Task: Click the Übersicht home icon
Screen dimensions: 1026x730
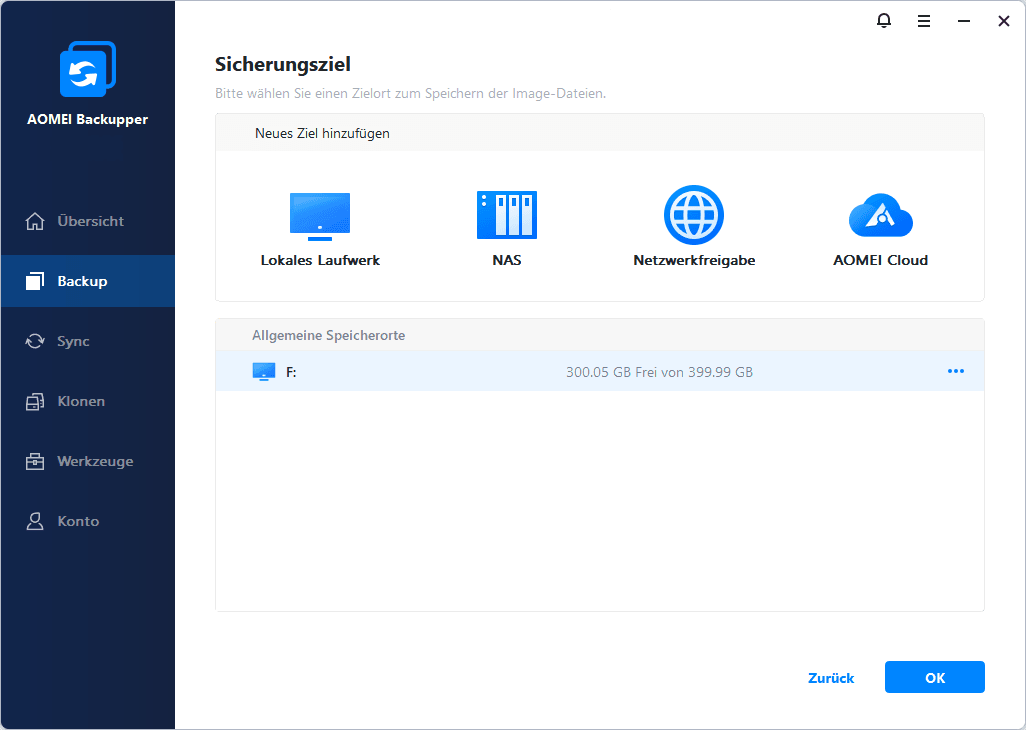Action: coord(35,221)
